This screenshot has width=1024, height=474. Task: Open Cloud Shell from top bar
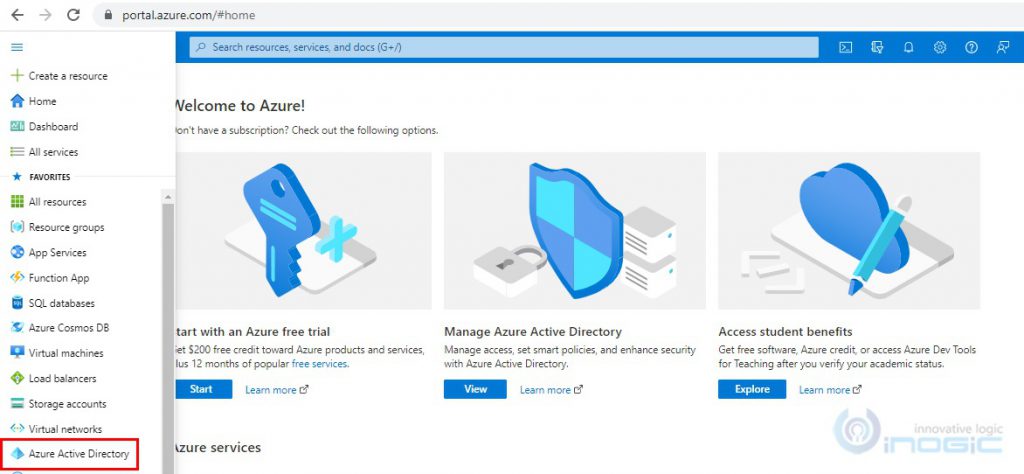[845, 47]
